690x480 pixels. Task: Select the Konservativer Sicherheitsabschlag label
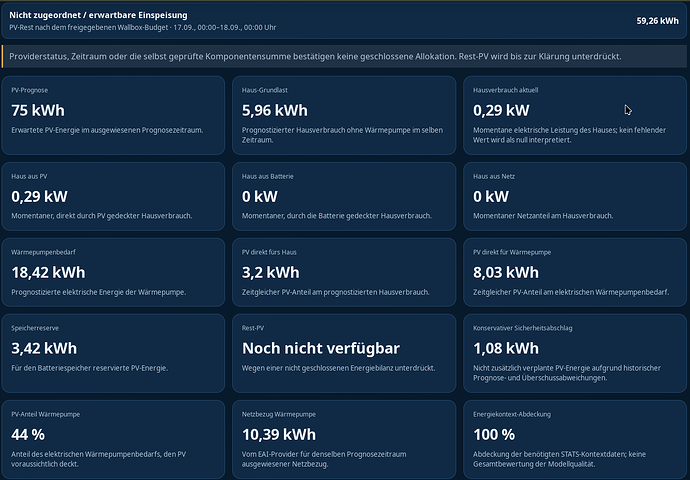pyautogui.click(x=523, y=328)
